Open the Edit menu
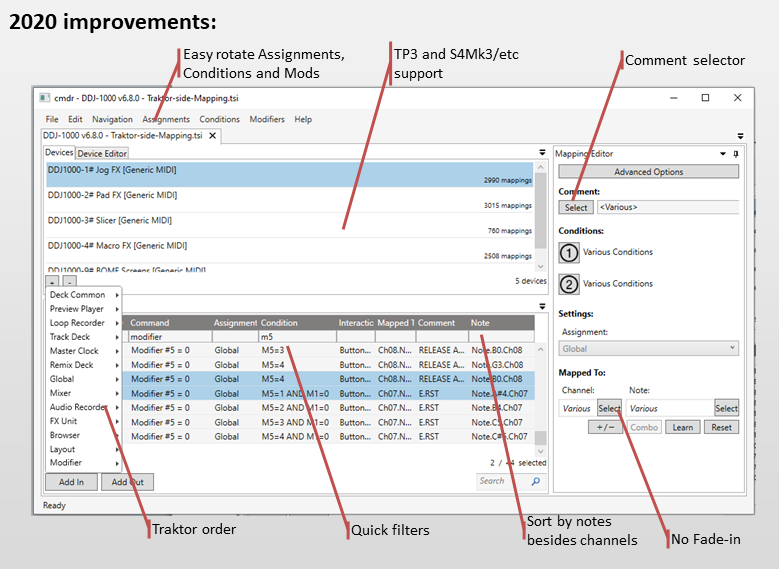This screenshot has width=779, height=569. pyautogui.click(x=75, y=119)
